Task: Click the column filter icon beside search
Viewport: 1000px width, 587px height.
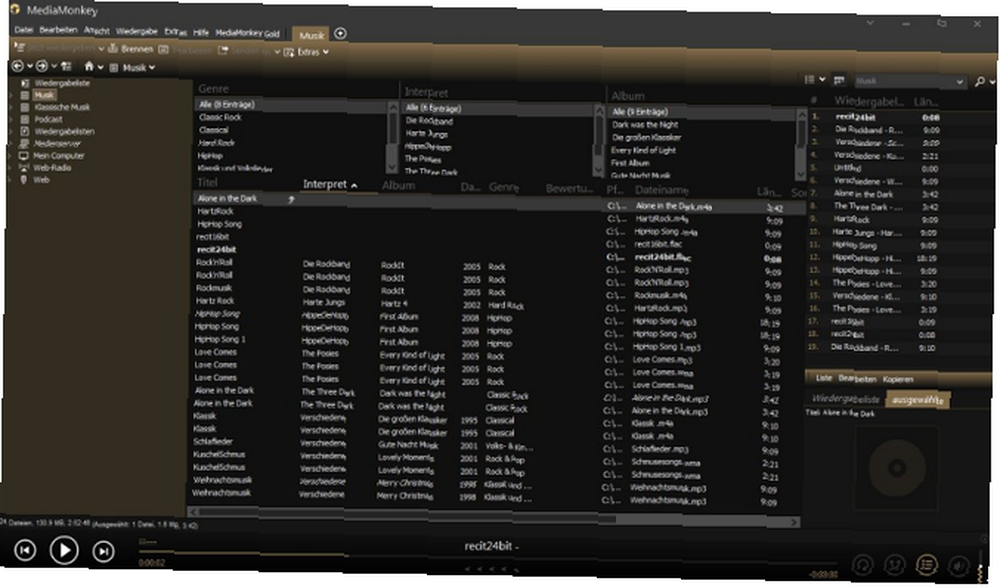Action: tap(839, 80)
